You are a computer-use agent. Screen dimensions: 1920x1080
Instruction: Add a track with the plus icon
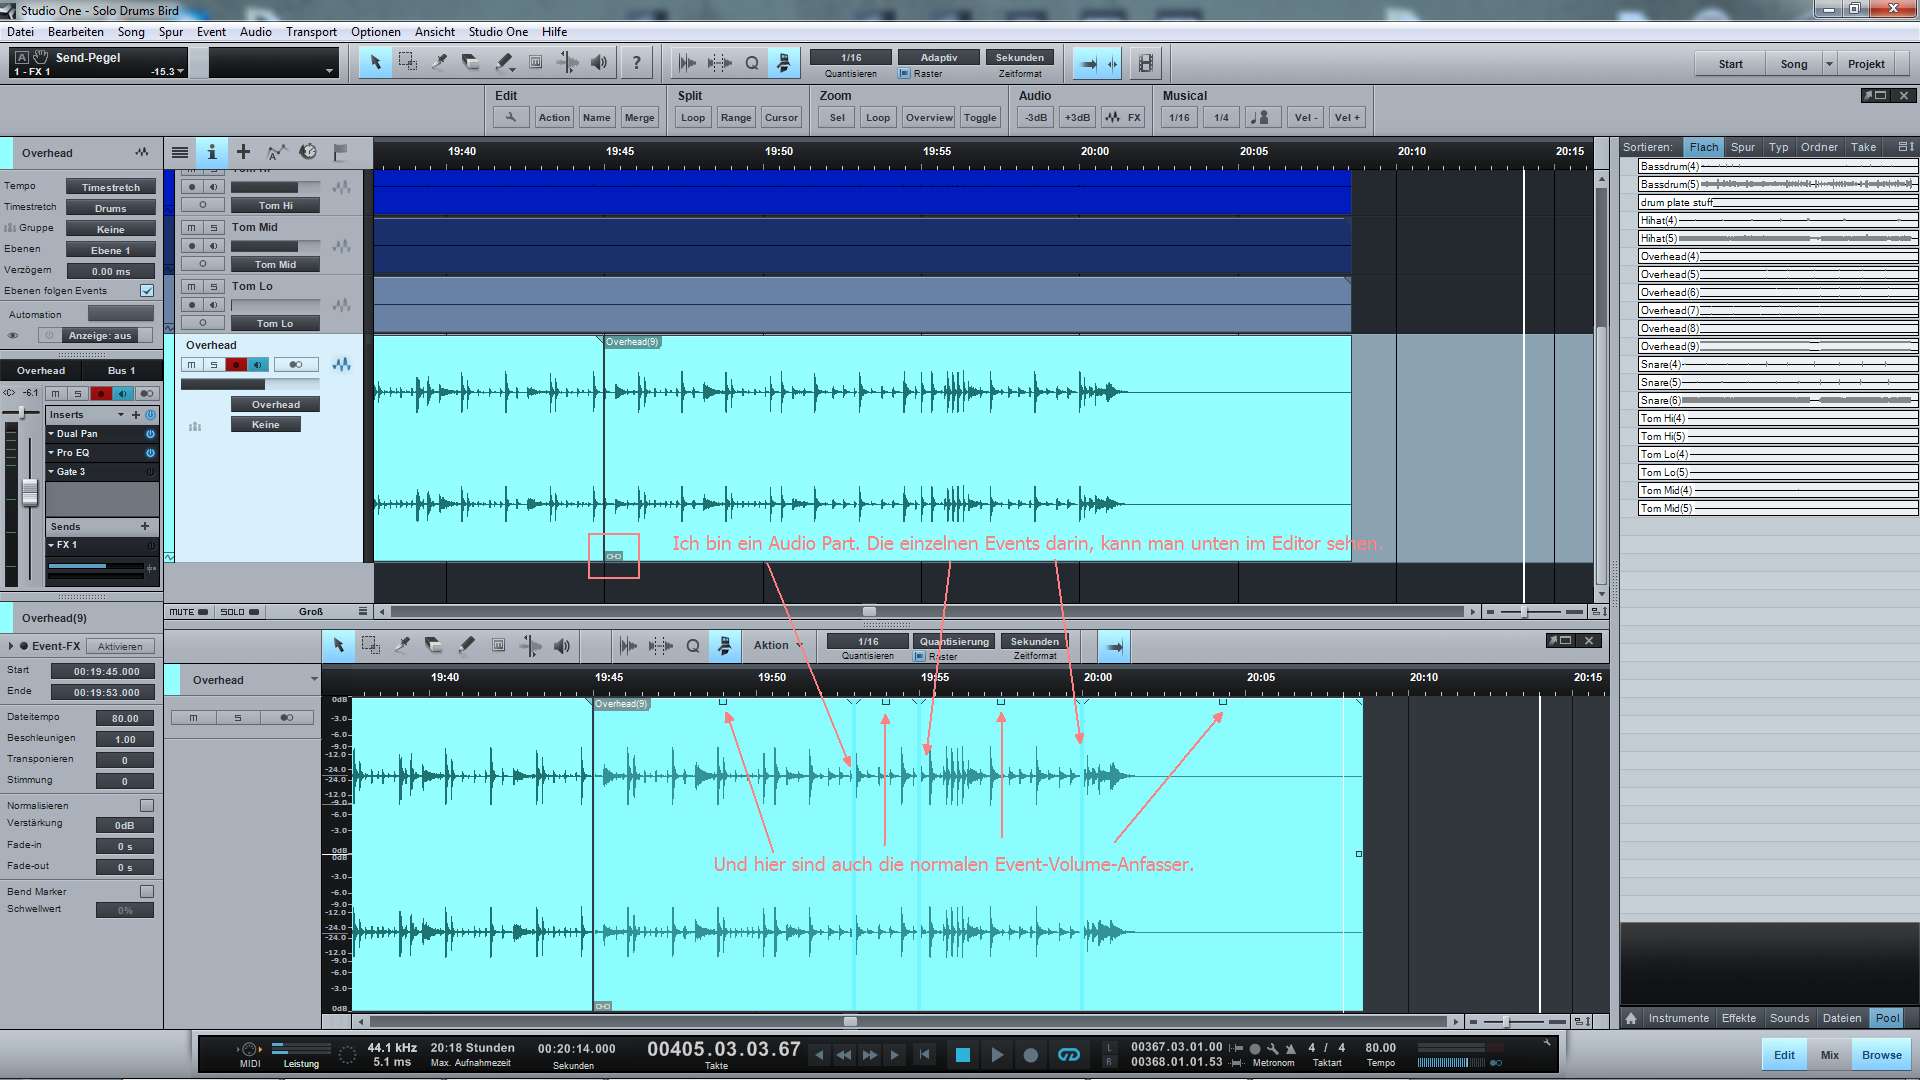pos(243,152)
